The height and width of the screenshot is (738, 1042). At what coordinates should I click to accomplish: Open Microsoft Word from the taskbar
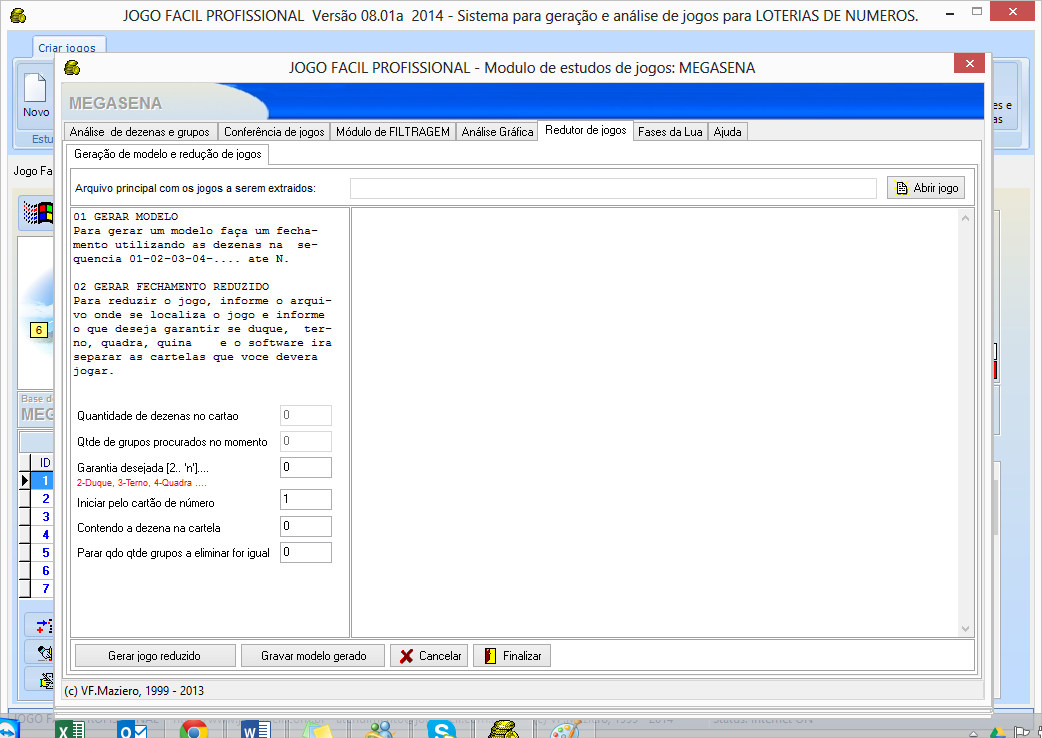pyautogui.click(x=256, y=729)
